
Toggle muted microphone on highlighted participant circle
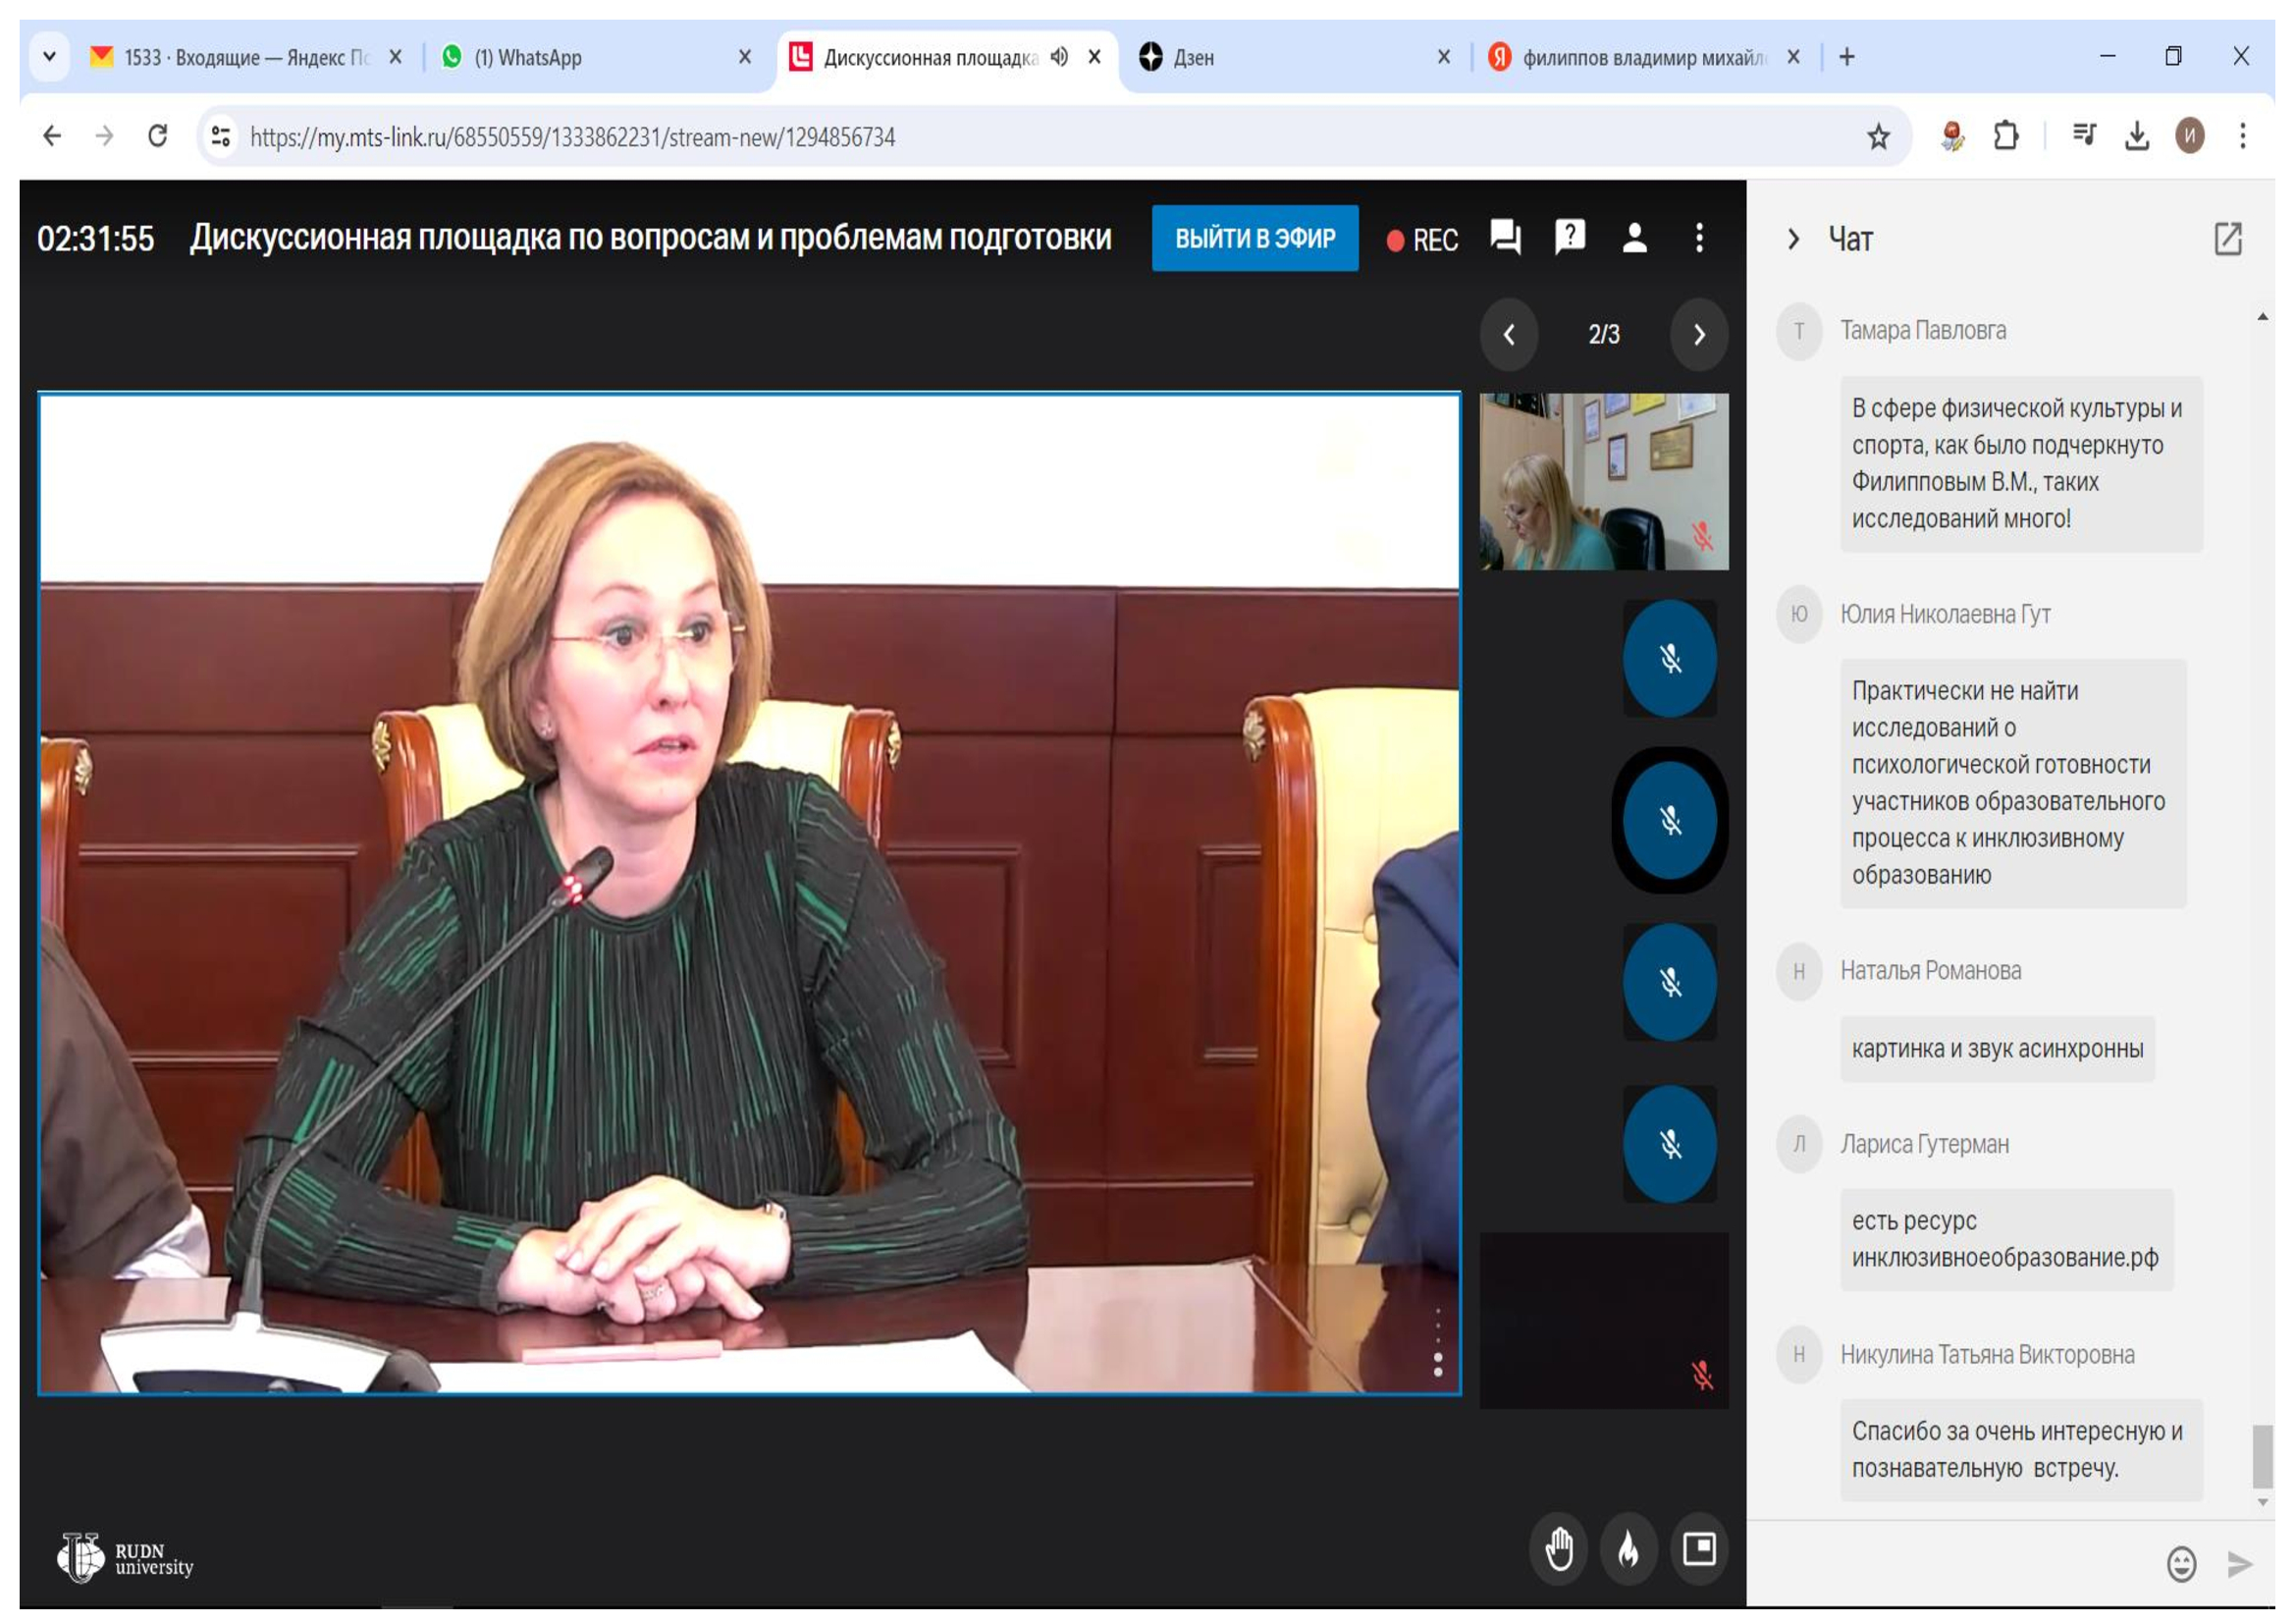pyautogui.click(x=1669, y=821)
